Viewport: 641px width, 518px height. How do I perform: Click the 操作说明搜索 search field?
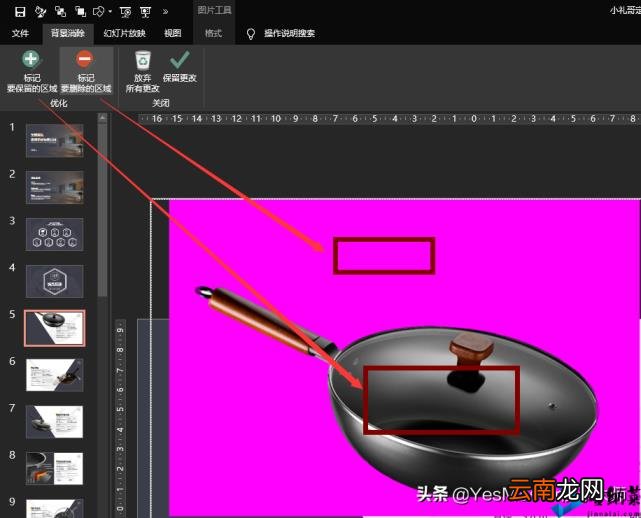tap(289, 33)
